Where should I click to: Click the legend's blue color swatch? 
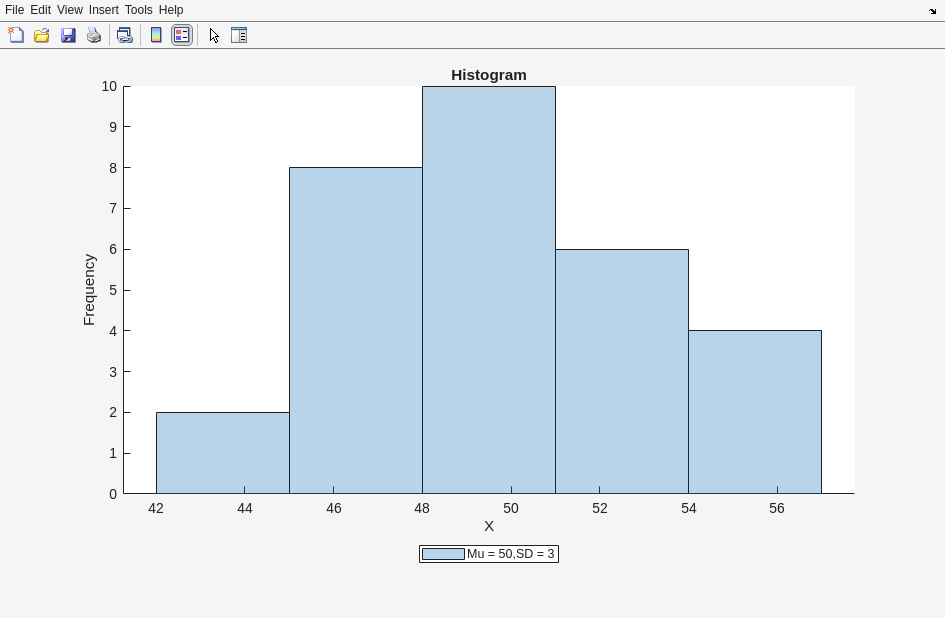(x=443, y=554)
